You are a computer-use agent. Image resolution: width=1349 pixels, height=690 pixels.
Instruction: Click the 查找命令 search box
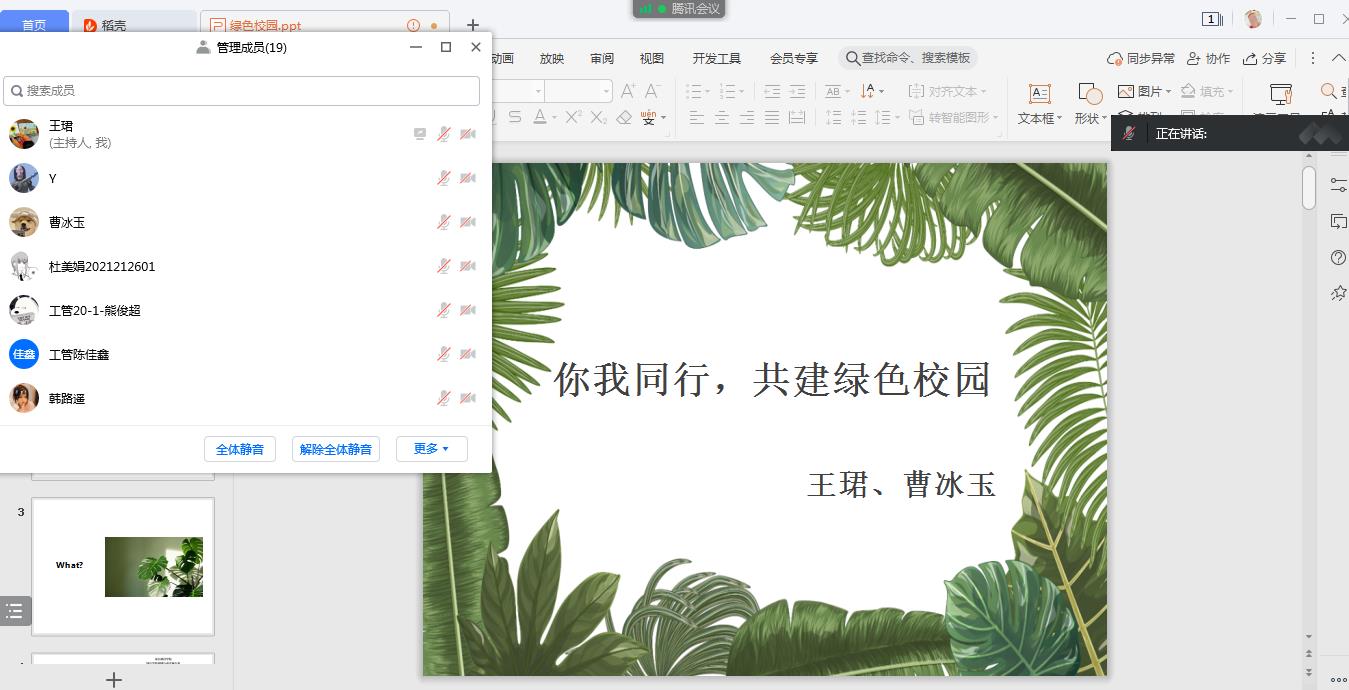(x=908, y=58)
